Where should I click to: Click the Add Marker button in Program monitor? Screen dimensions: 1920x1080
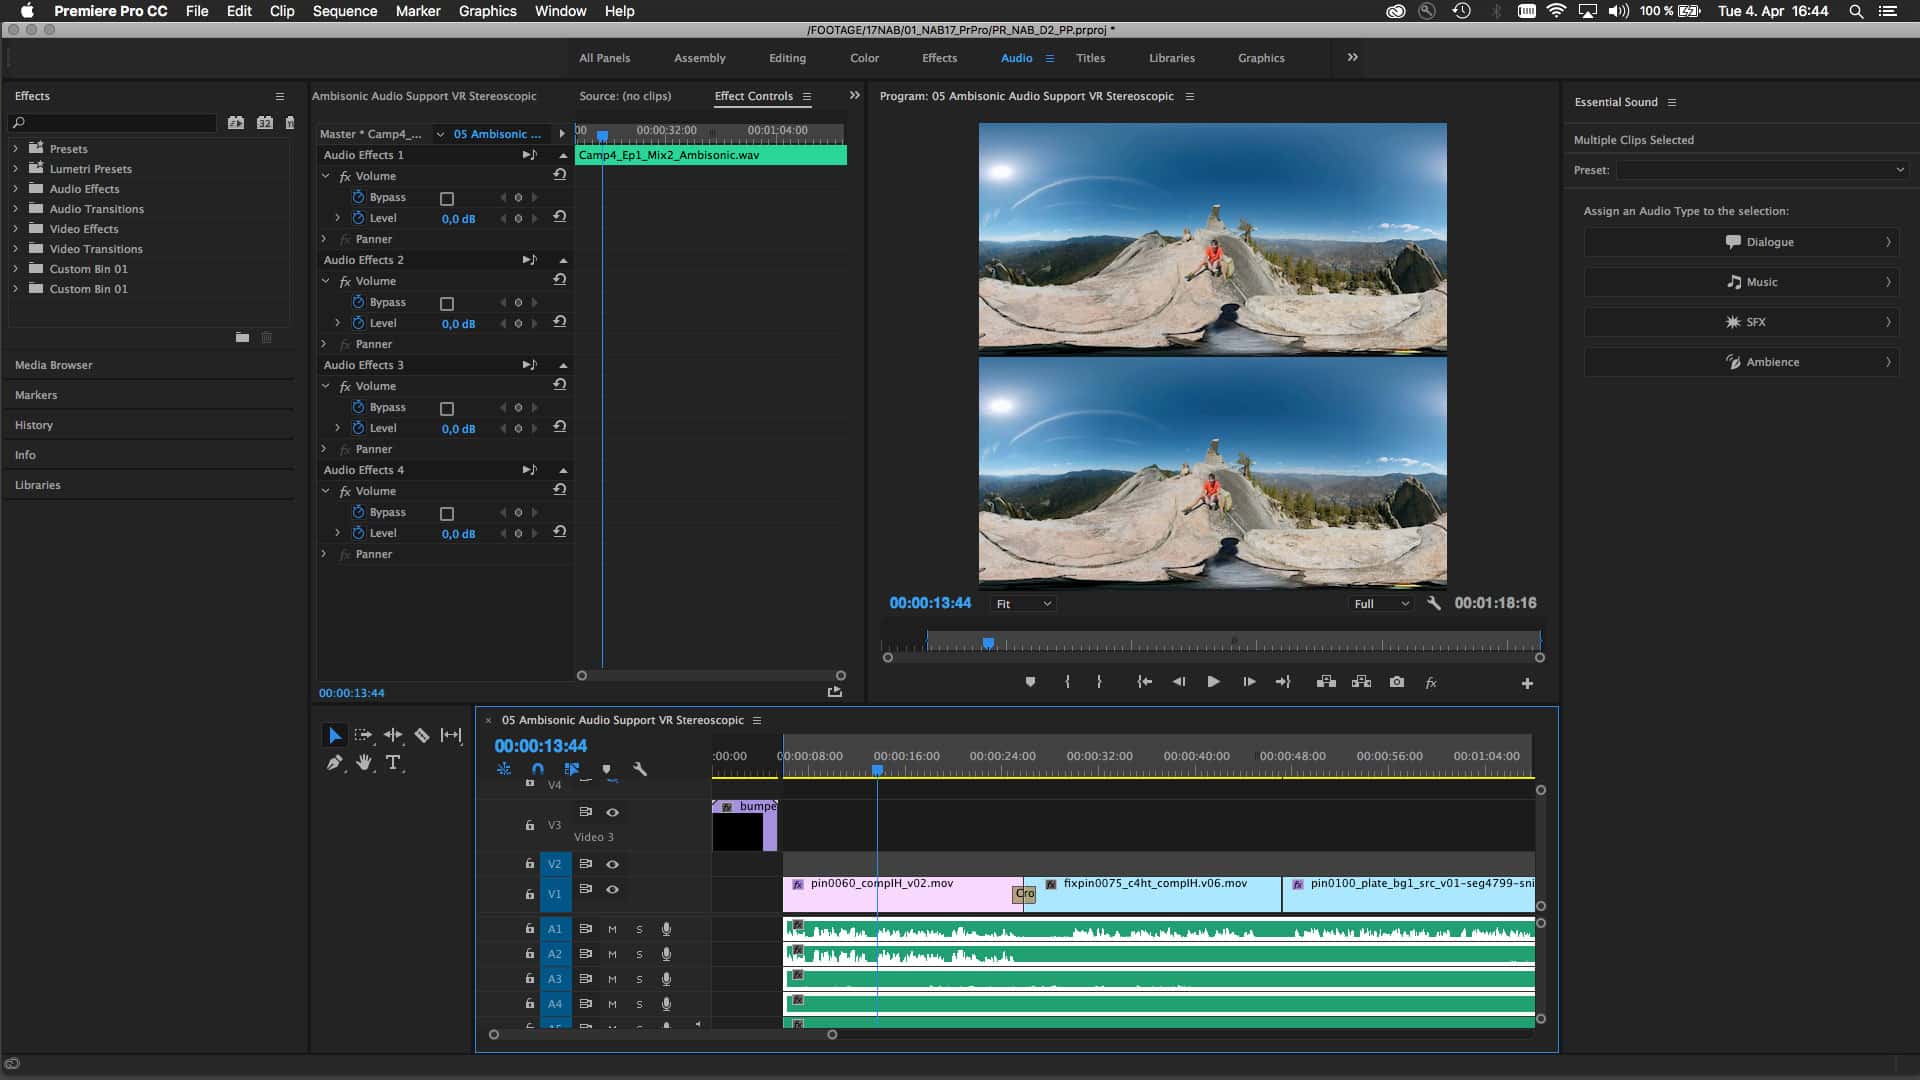[1030, 682]
